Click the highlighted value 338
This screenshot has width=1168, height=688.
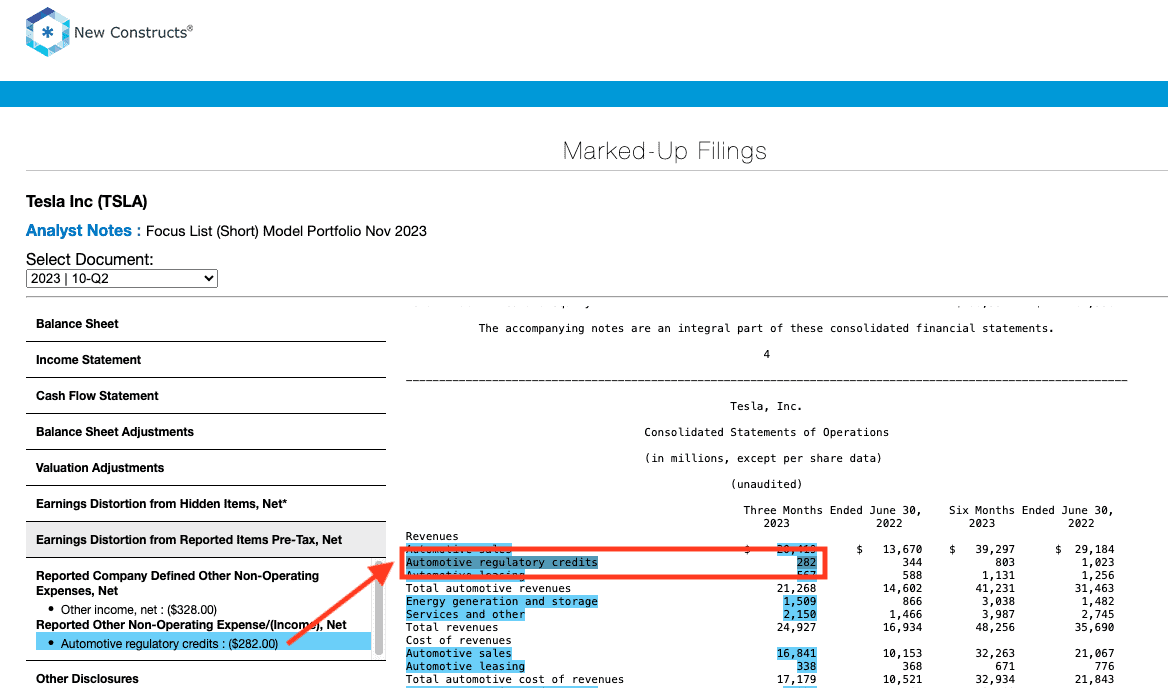806,666
